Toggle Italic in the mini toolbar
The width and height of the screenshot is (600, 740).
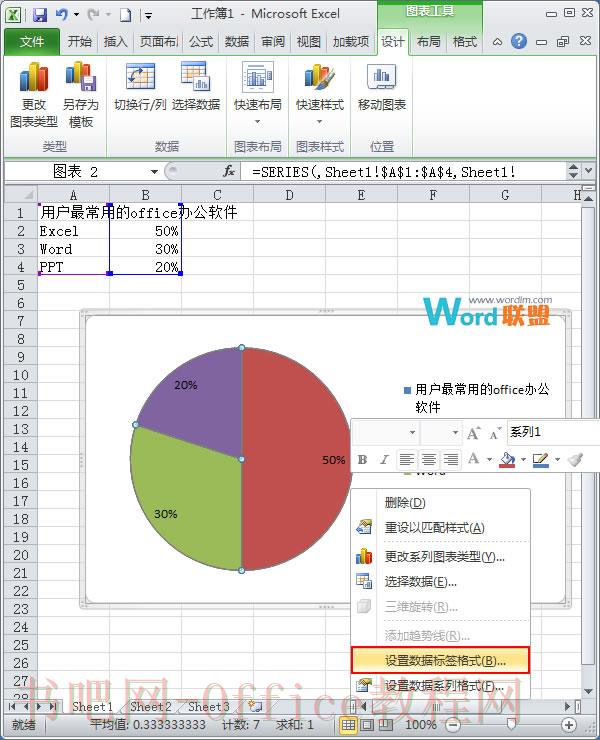point(384,460)
